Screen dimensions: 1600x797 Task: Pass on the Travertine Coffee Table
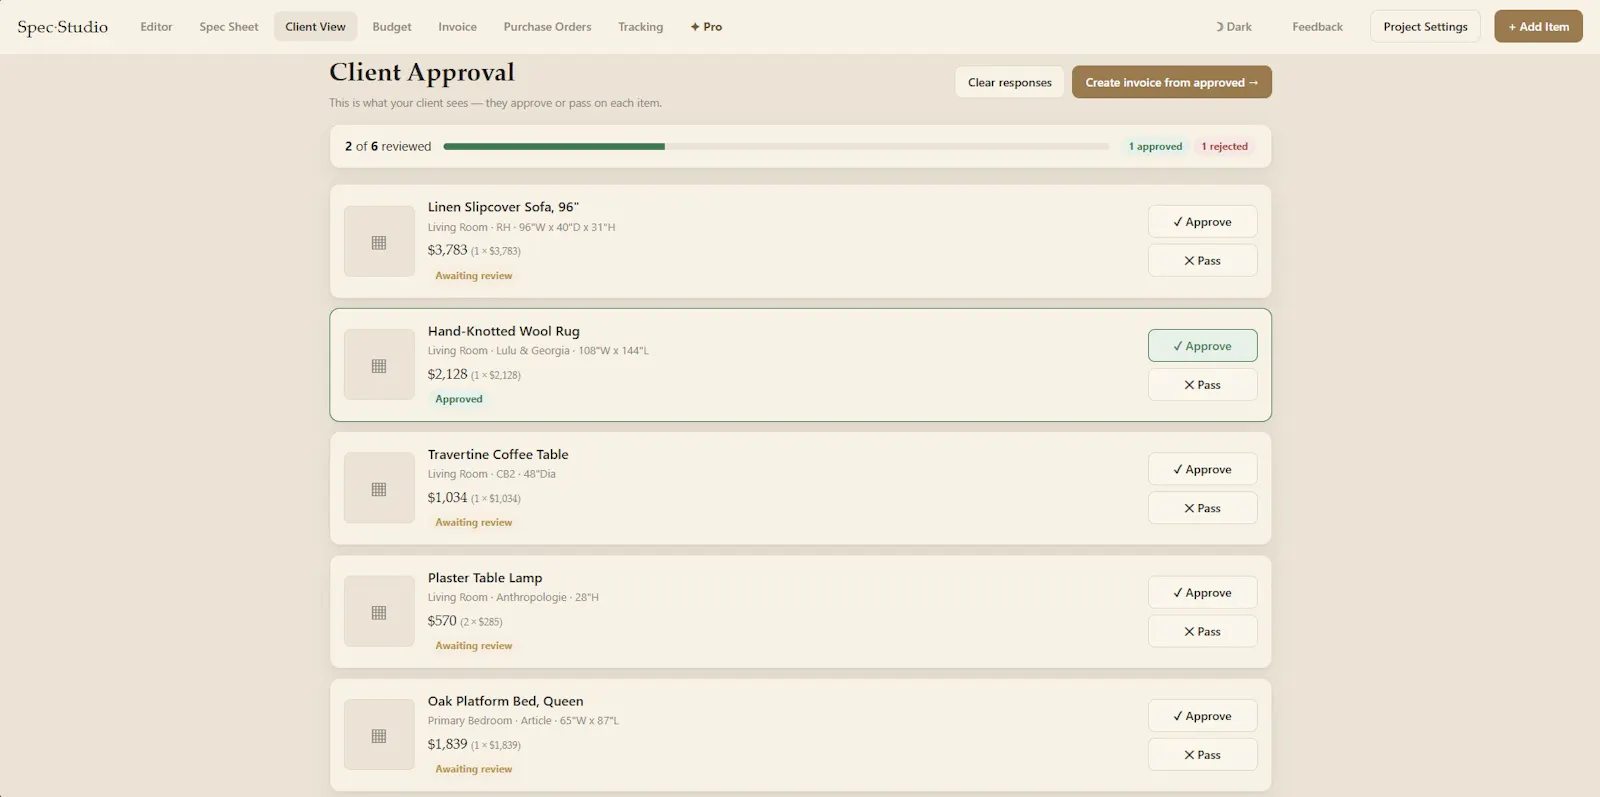tap(1202, 508)
